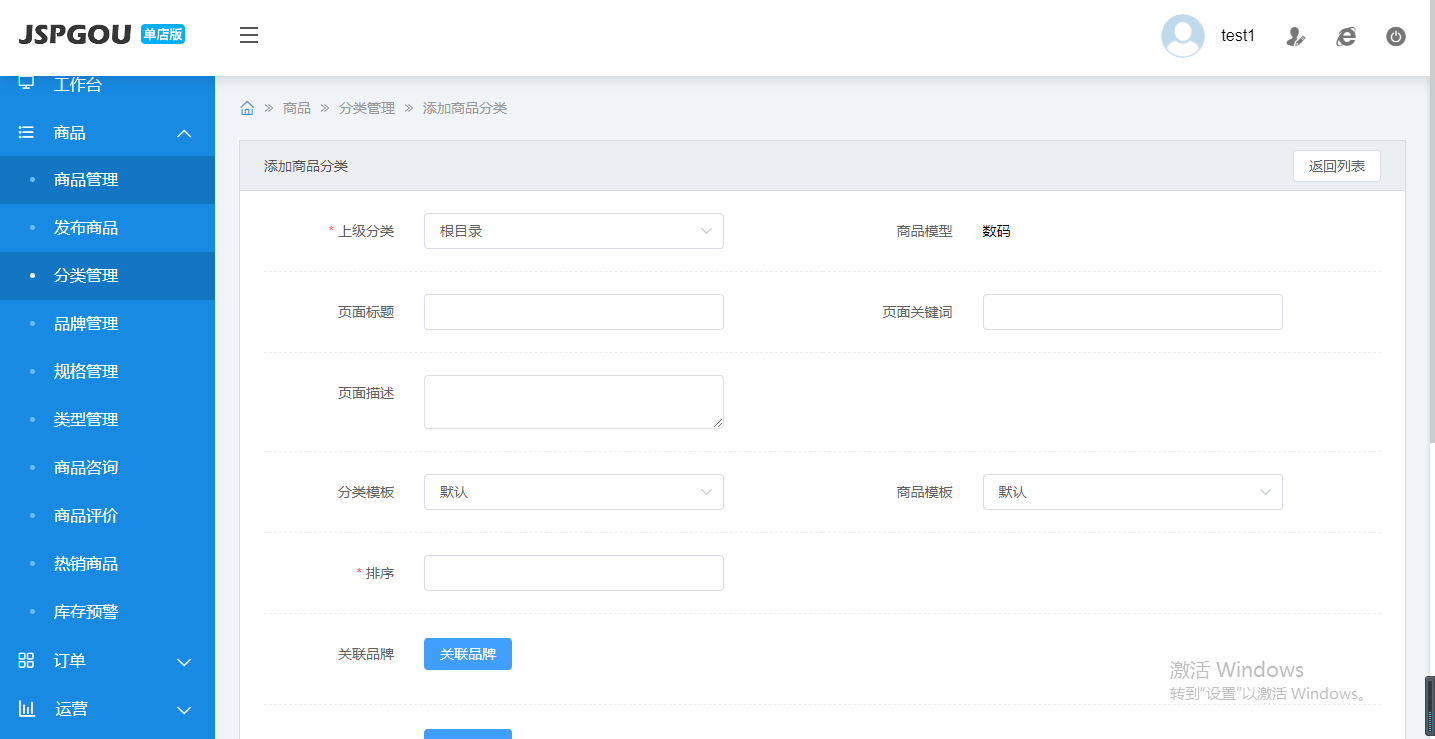Open the 上级分类 dropdown
The height and width of the screenshot is (739, 1435).
pos(573,231)
